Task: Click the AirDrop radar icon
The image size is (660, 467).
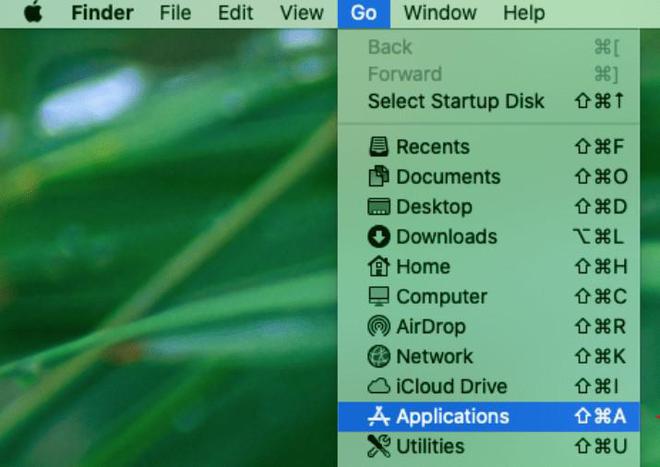Action: tap(378, 326)
